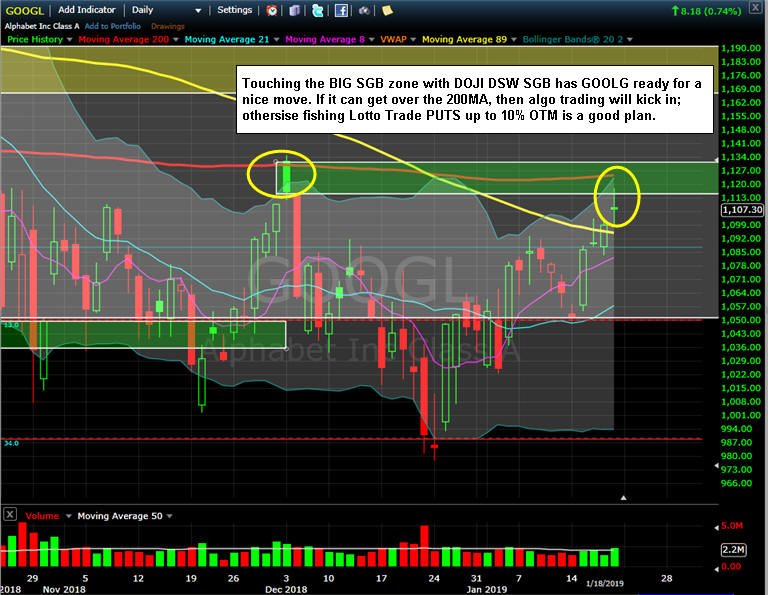Share chart via Twitter icon
Viewport: 768px width, 595px height.
[317, 10]
